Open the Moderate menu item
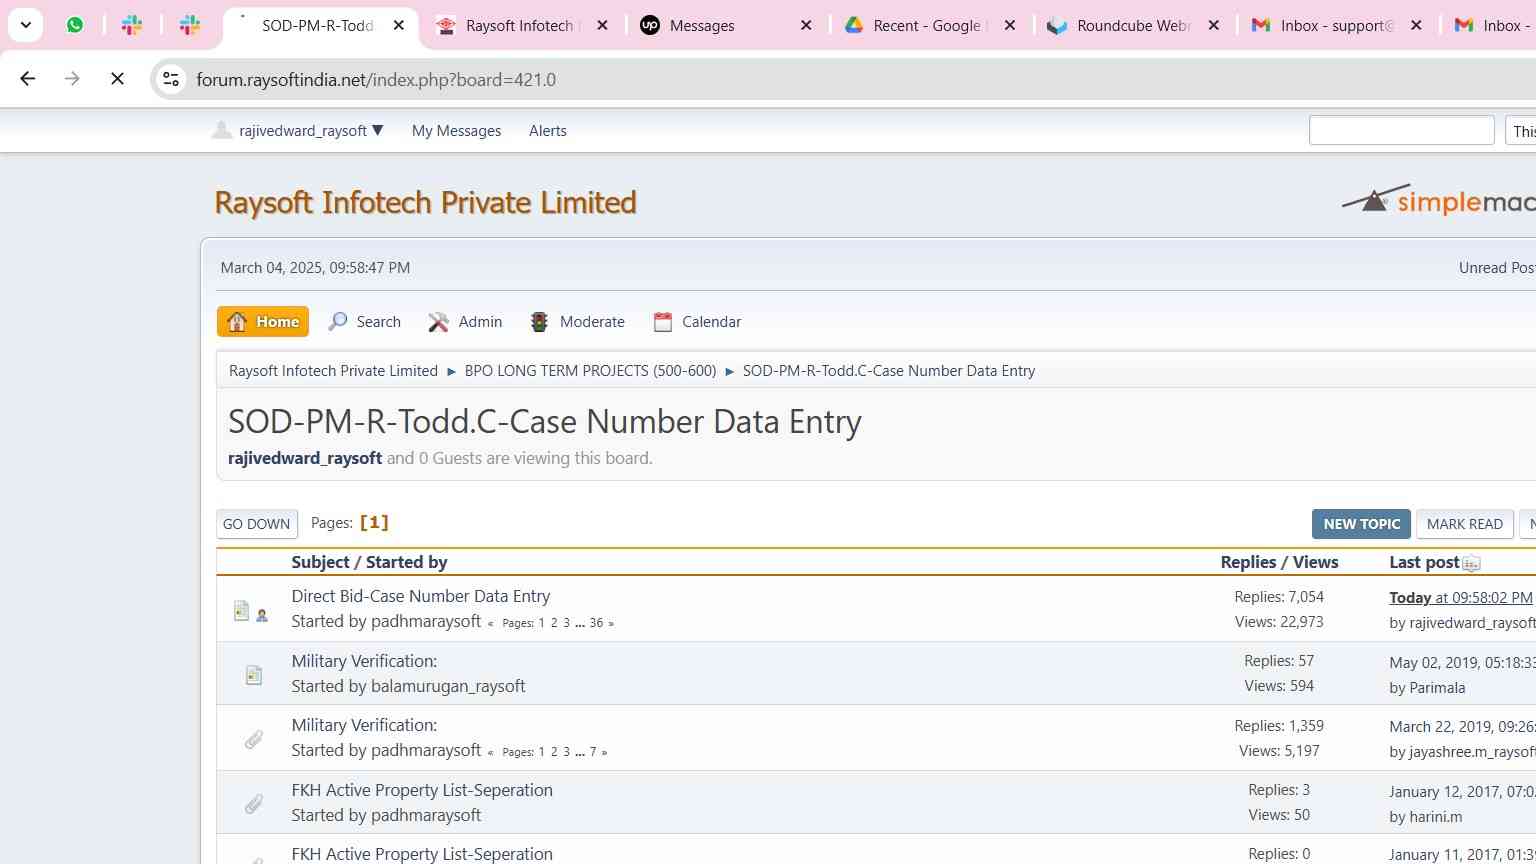 [578, 321]
